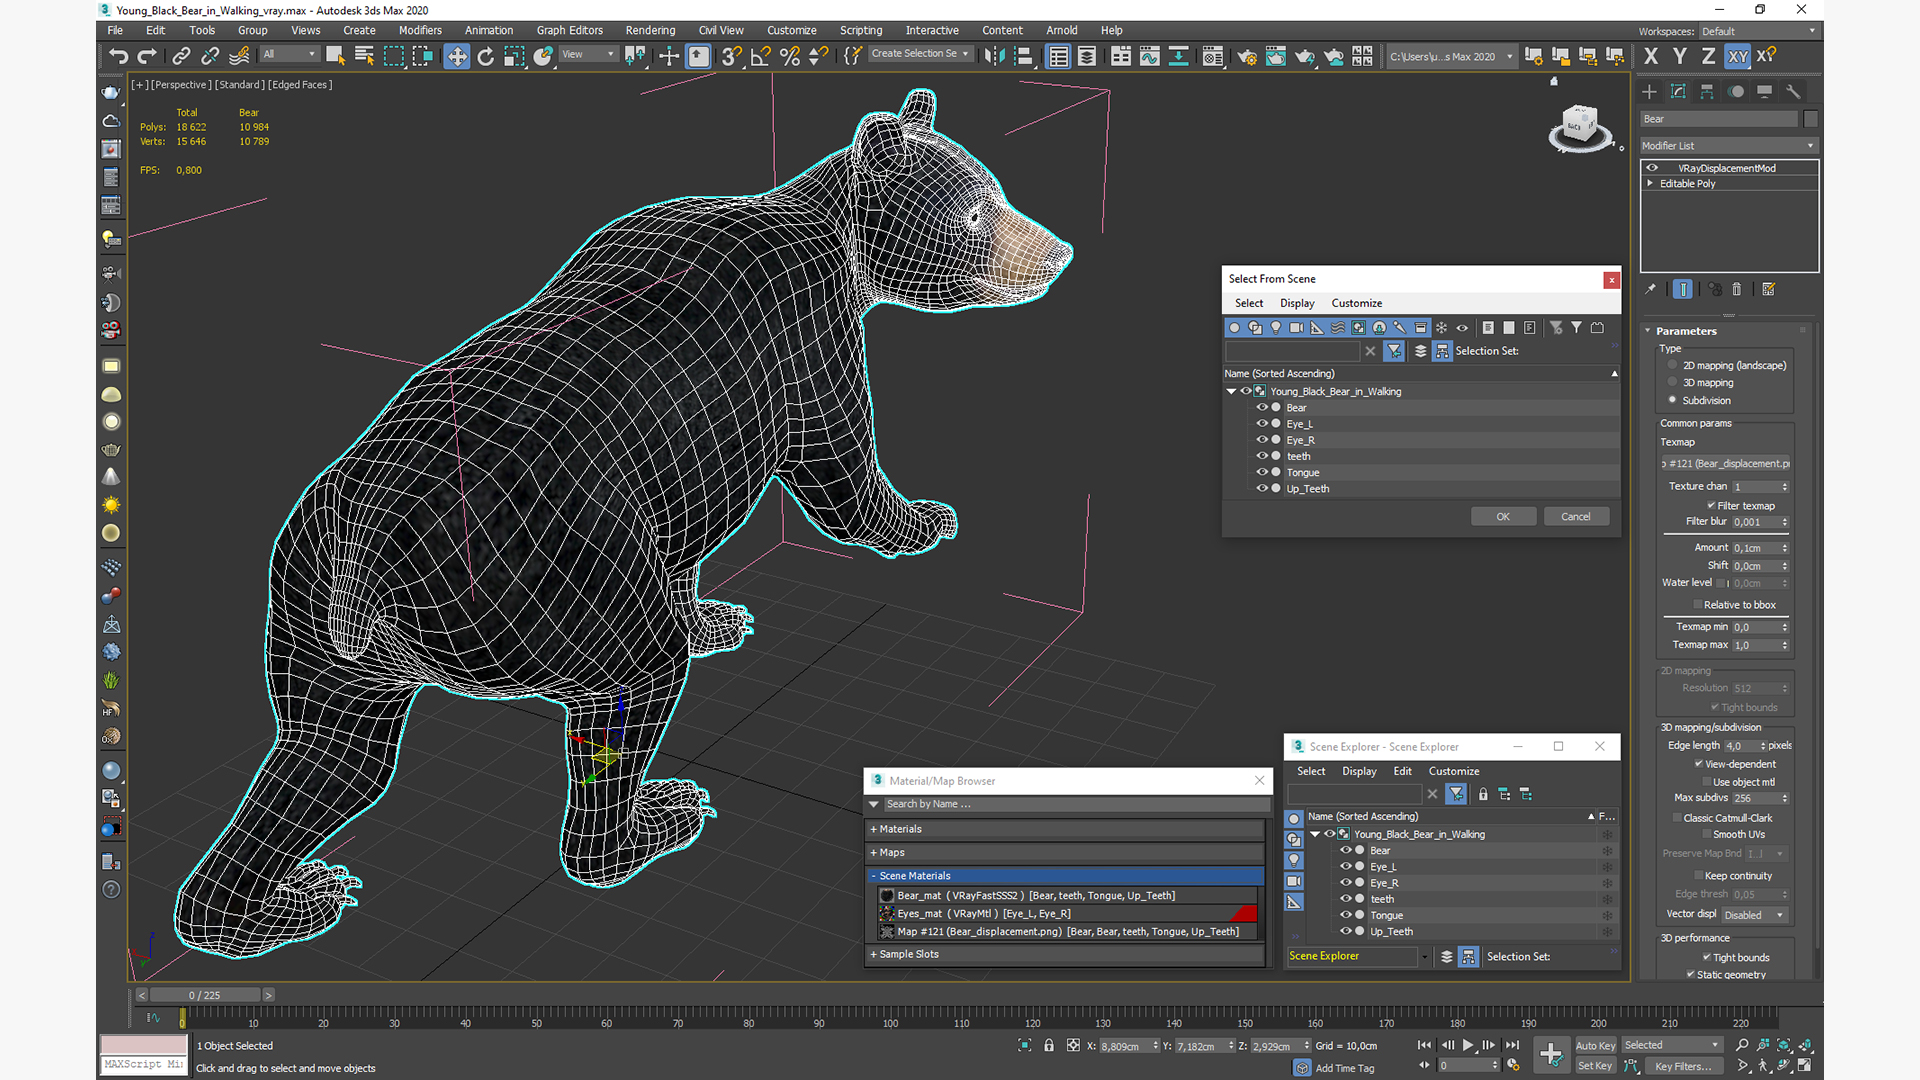The height and width of the screenshot is (1080, 1920).
Task: Open the Layer Explorer icon
Action: click(1087, 56)
